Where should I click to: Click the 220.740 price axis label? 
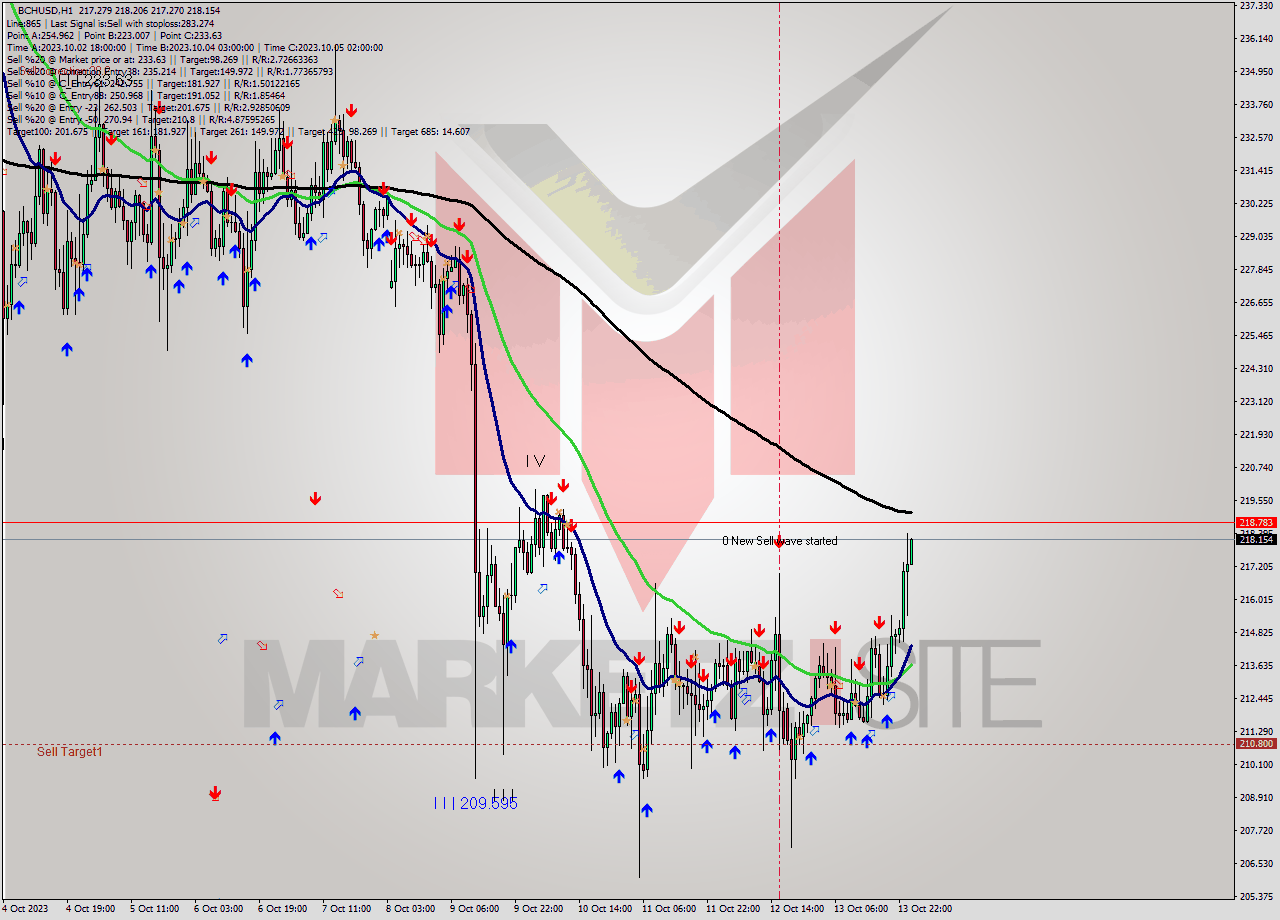click(x=1256, y=468)
